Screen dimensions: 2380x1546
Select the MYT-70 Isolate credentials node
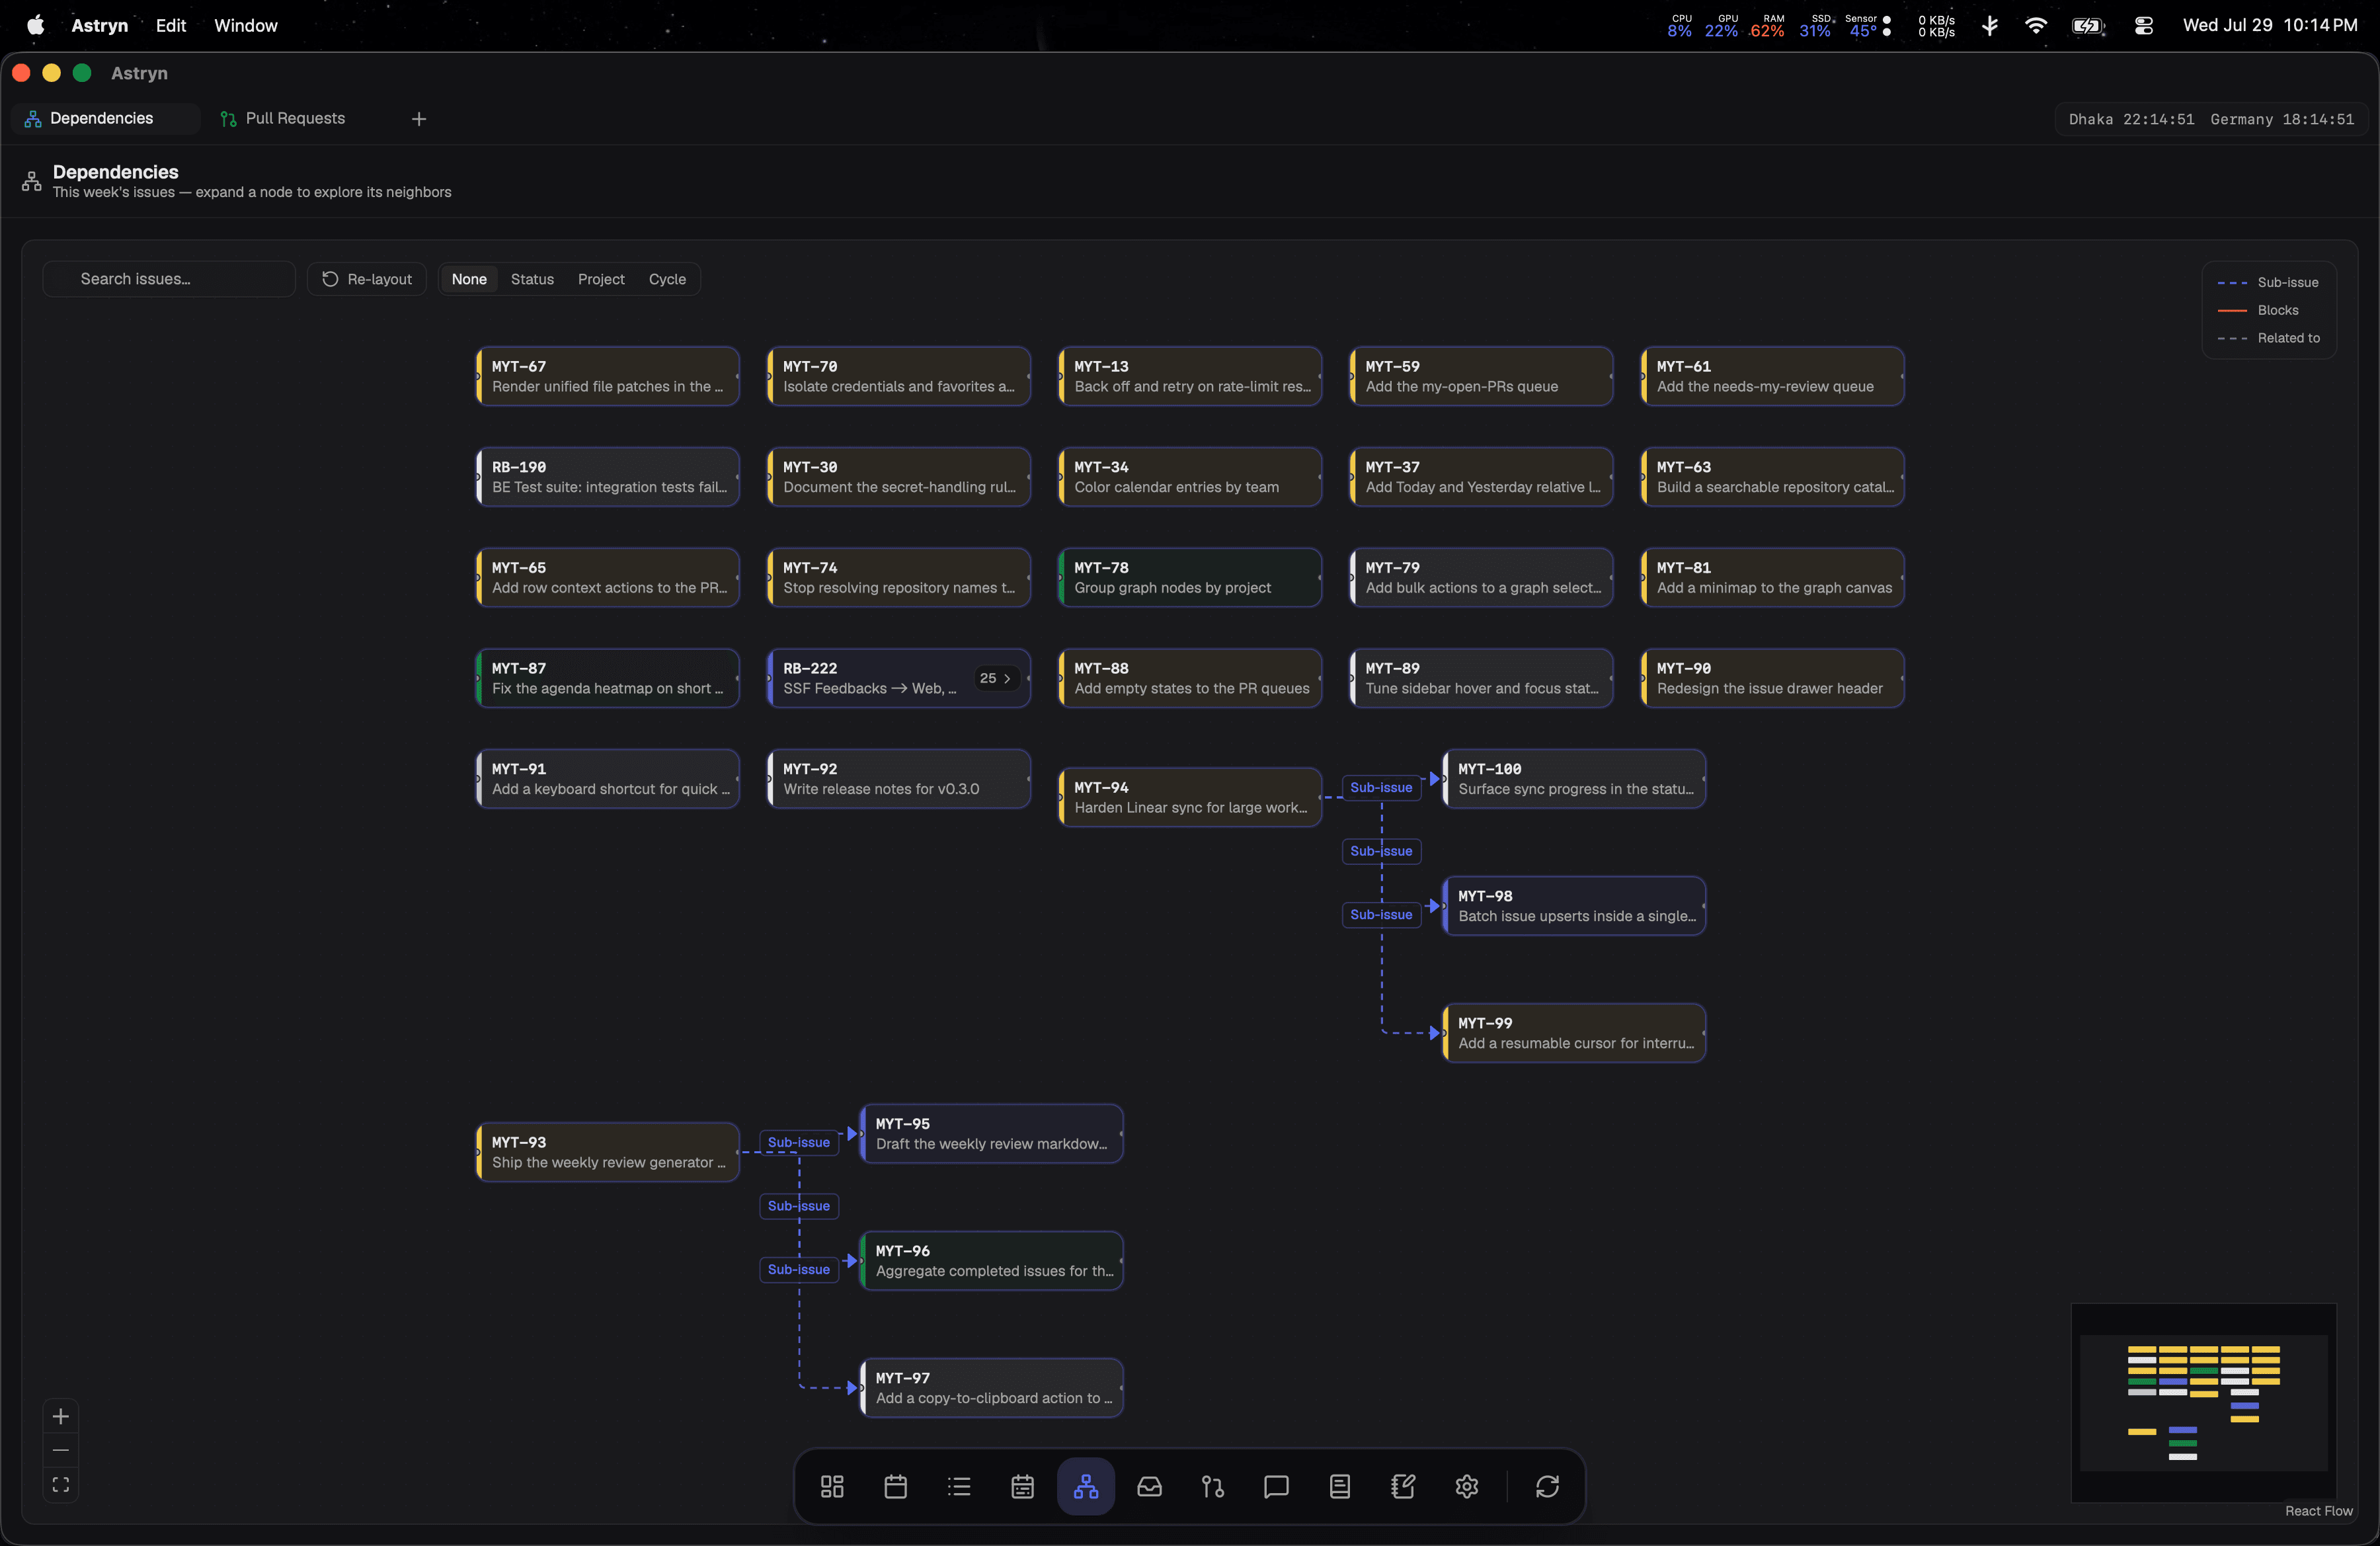click(x=899, y=376)
